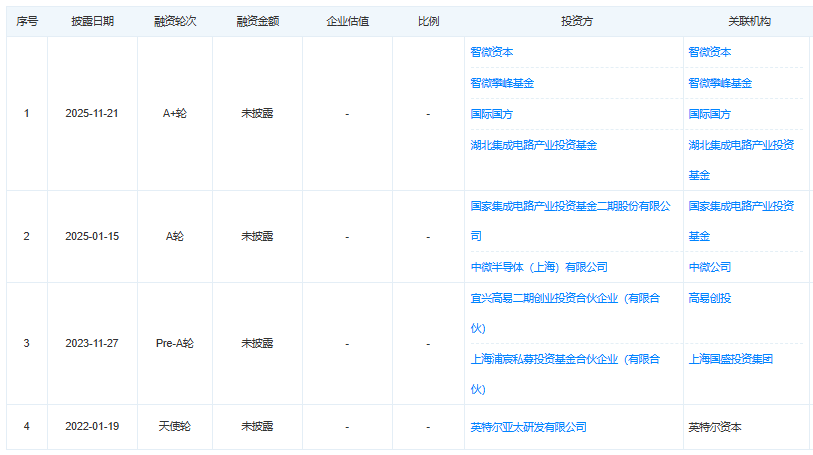
Task: Open 湖北集成电路产业投资基金 in 投资方 column
Action: pos(534,145)
